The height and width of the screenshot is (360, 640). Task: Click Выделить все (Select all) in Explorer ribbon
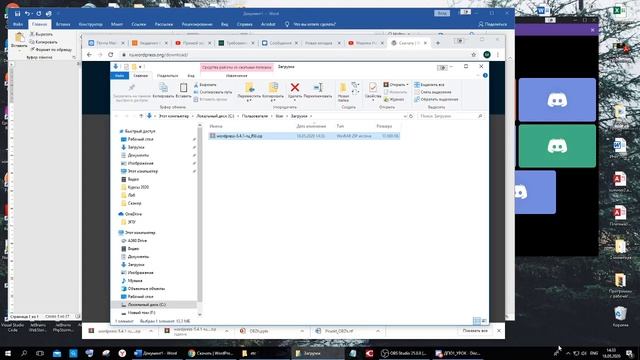pyautogui.click(x=429, y=84)
